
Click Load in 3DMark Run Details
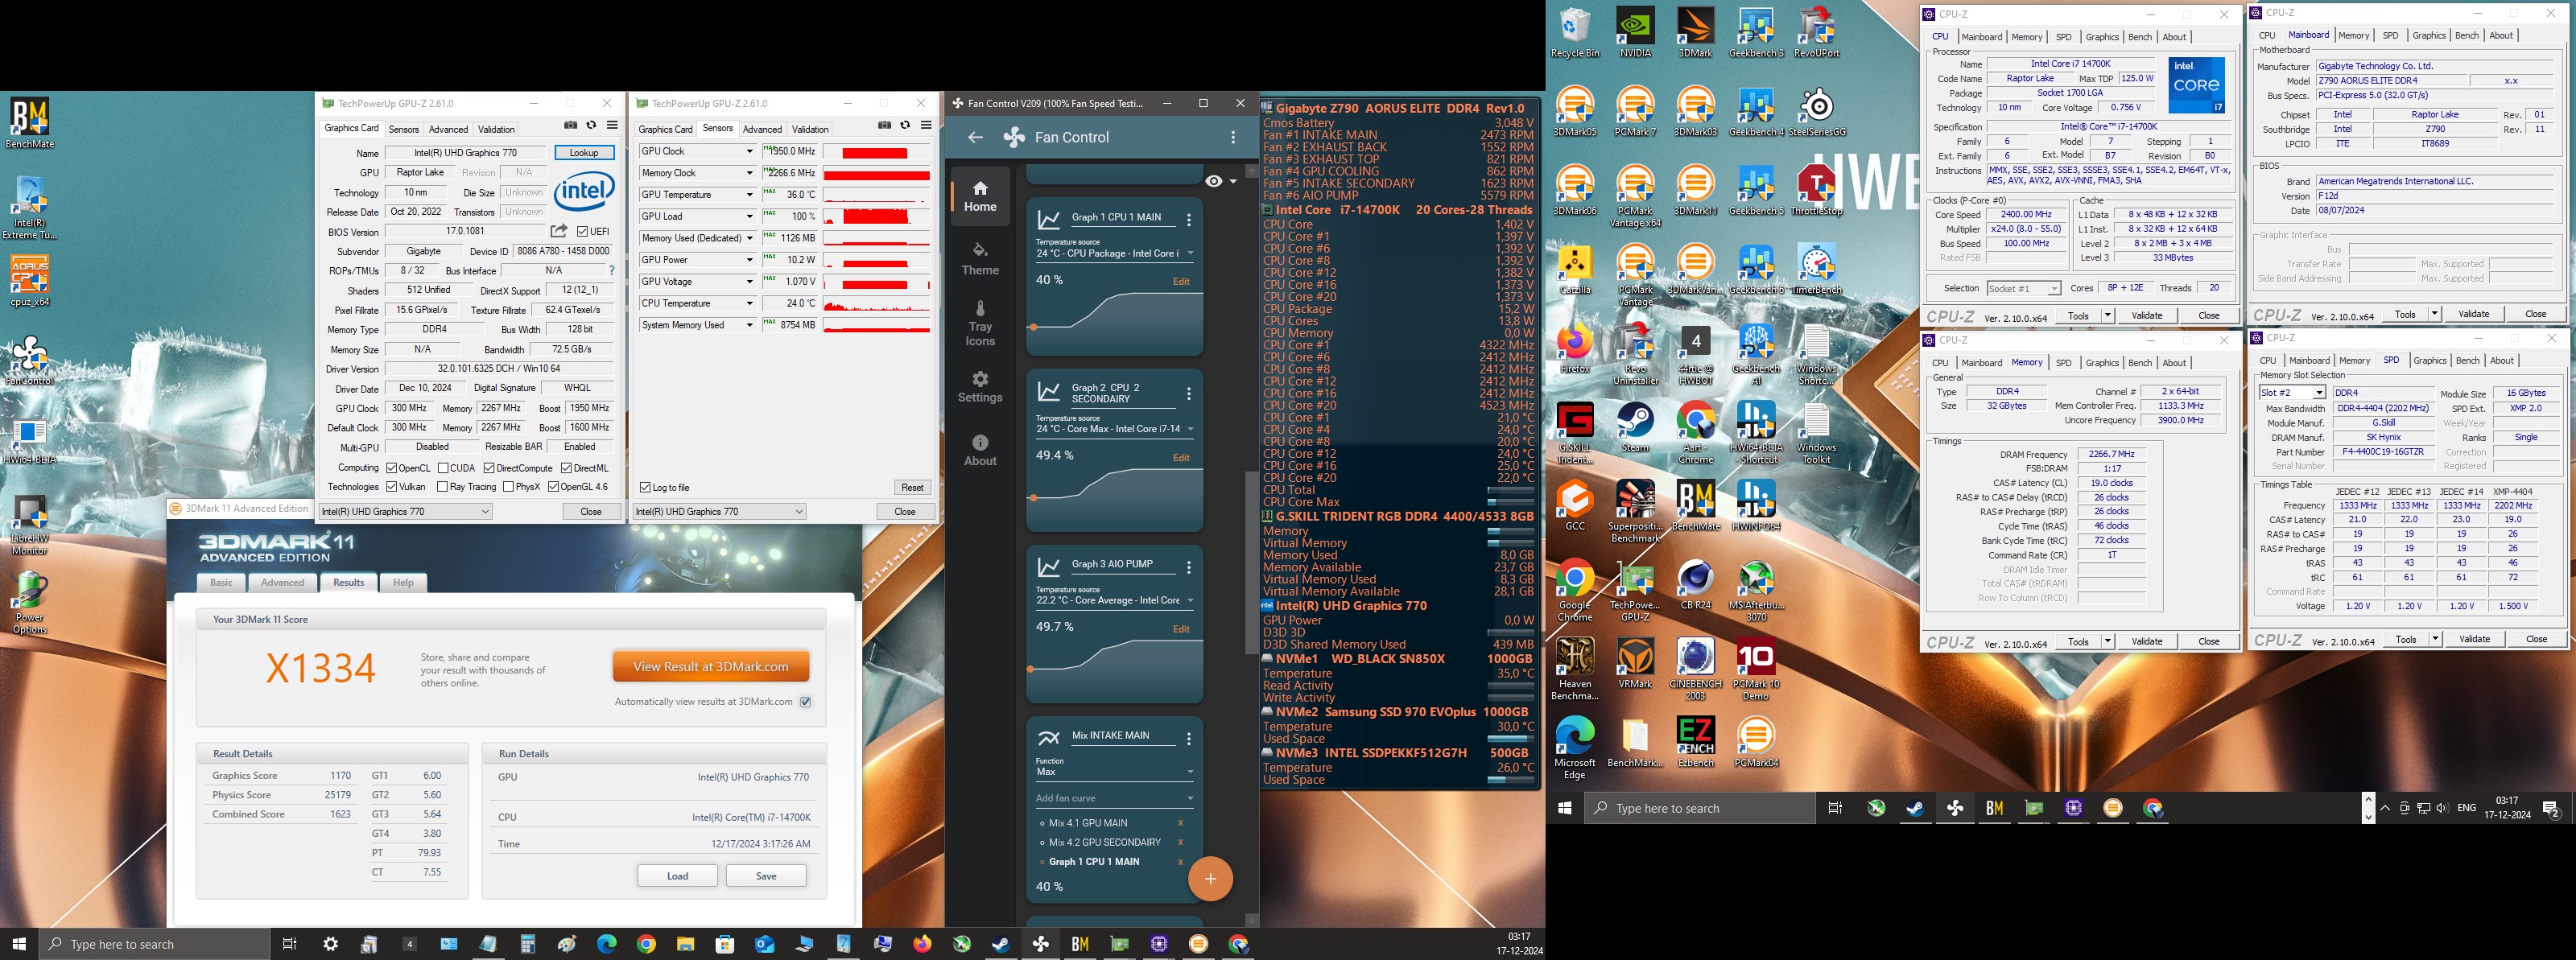point(677,876)
